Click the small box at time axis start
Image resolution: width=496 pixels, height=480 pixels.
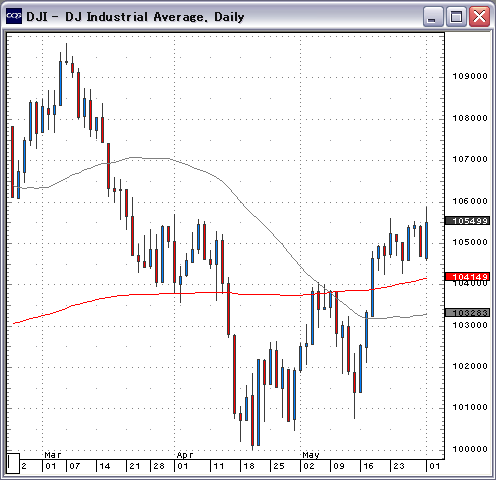[x=13, y=463]
